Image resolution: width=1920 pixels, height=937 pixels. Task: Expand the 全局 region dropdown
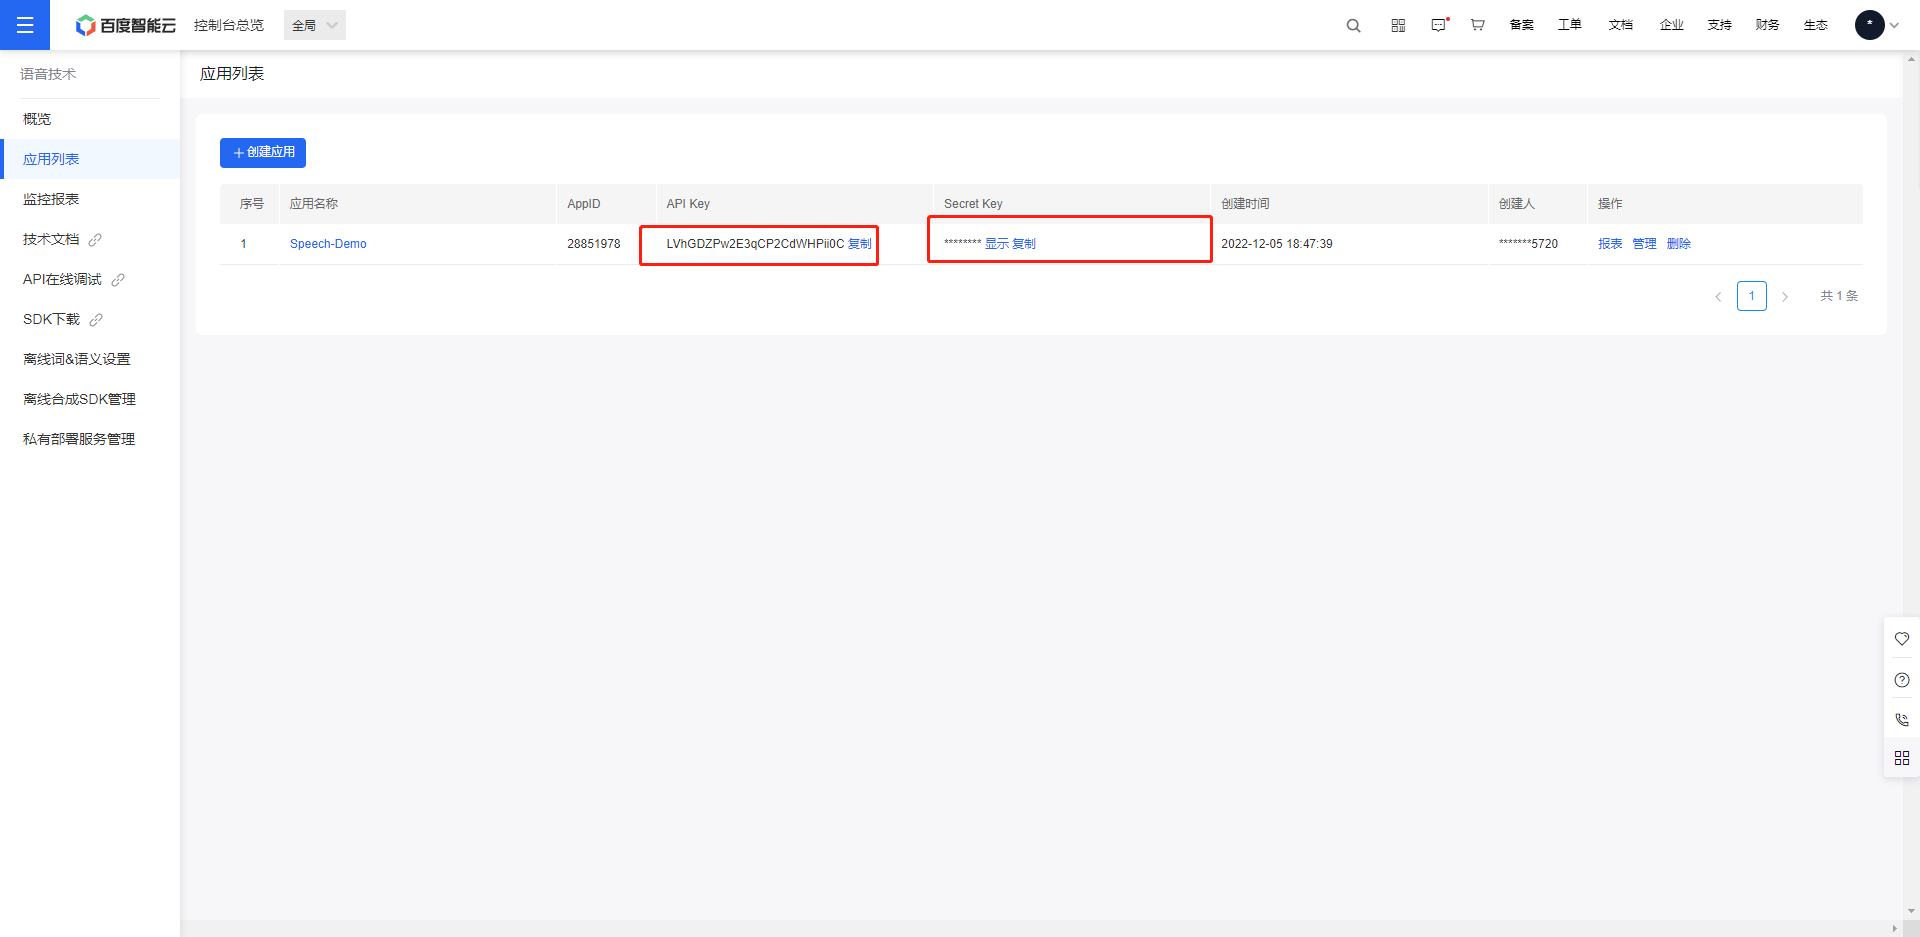tap(314, 25)
